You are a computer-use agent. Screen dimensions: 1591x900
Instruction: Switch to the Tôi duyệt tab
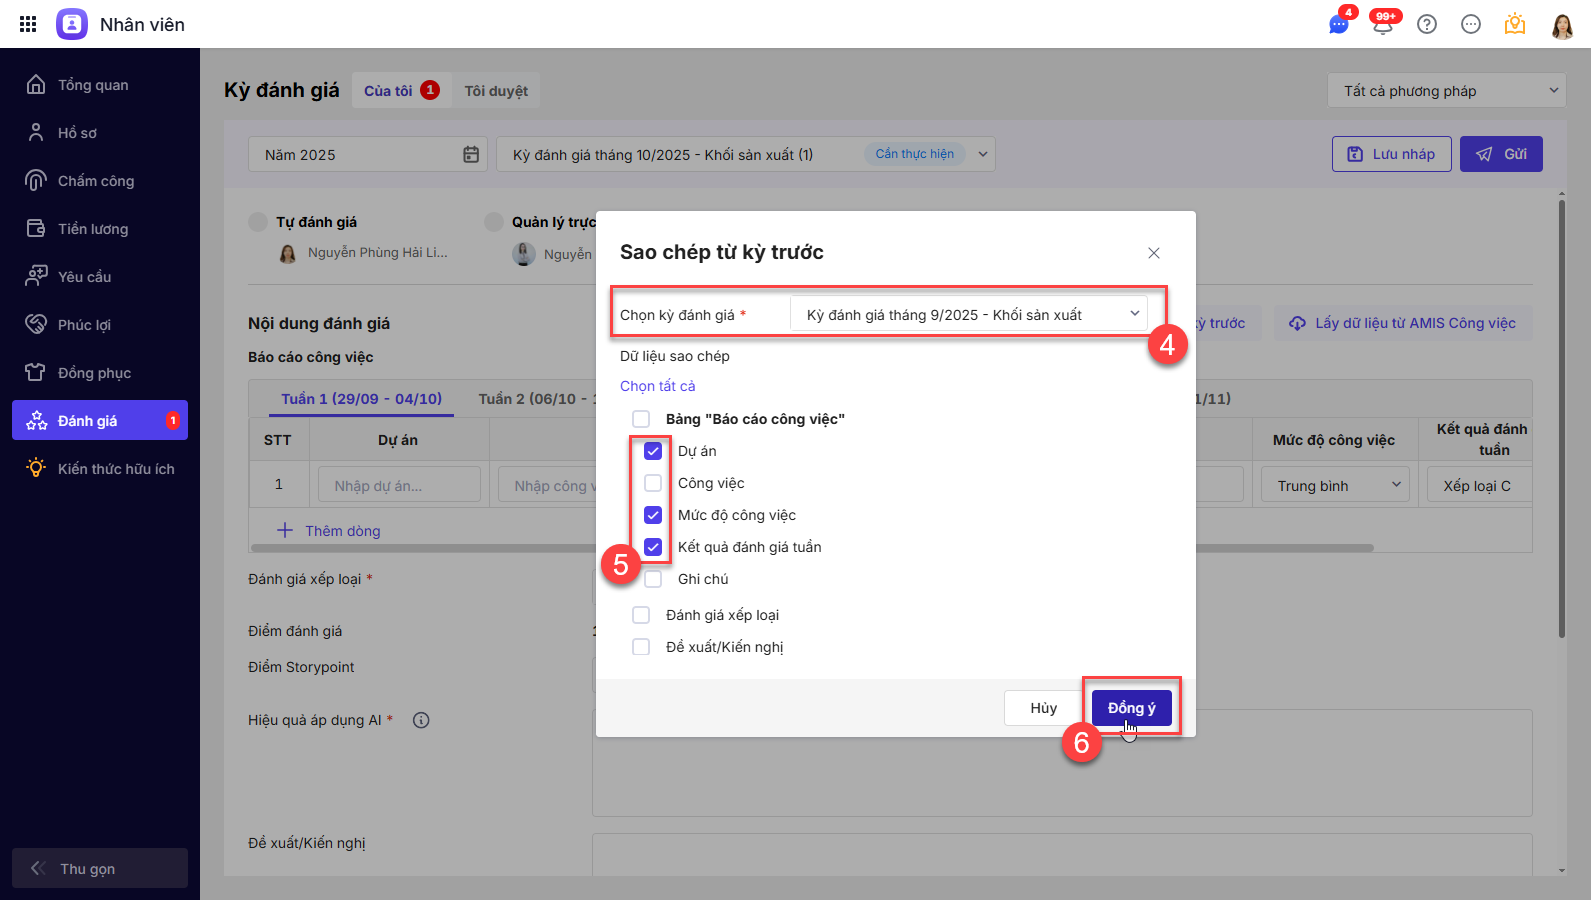(x=496, y=90)
